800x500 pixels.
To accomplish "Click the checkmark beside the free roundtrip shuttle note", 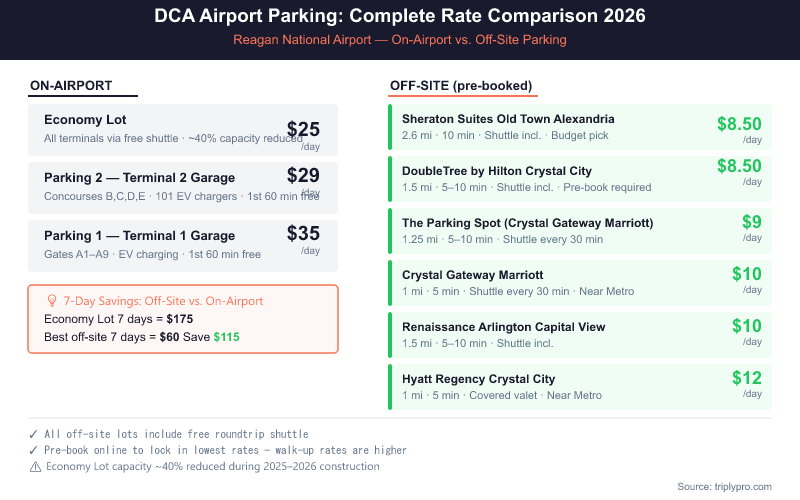I will 35,434.
